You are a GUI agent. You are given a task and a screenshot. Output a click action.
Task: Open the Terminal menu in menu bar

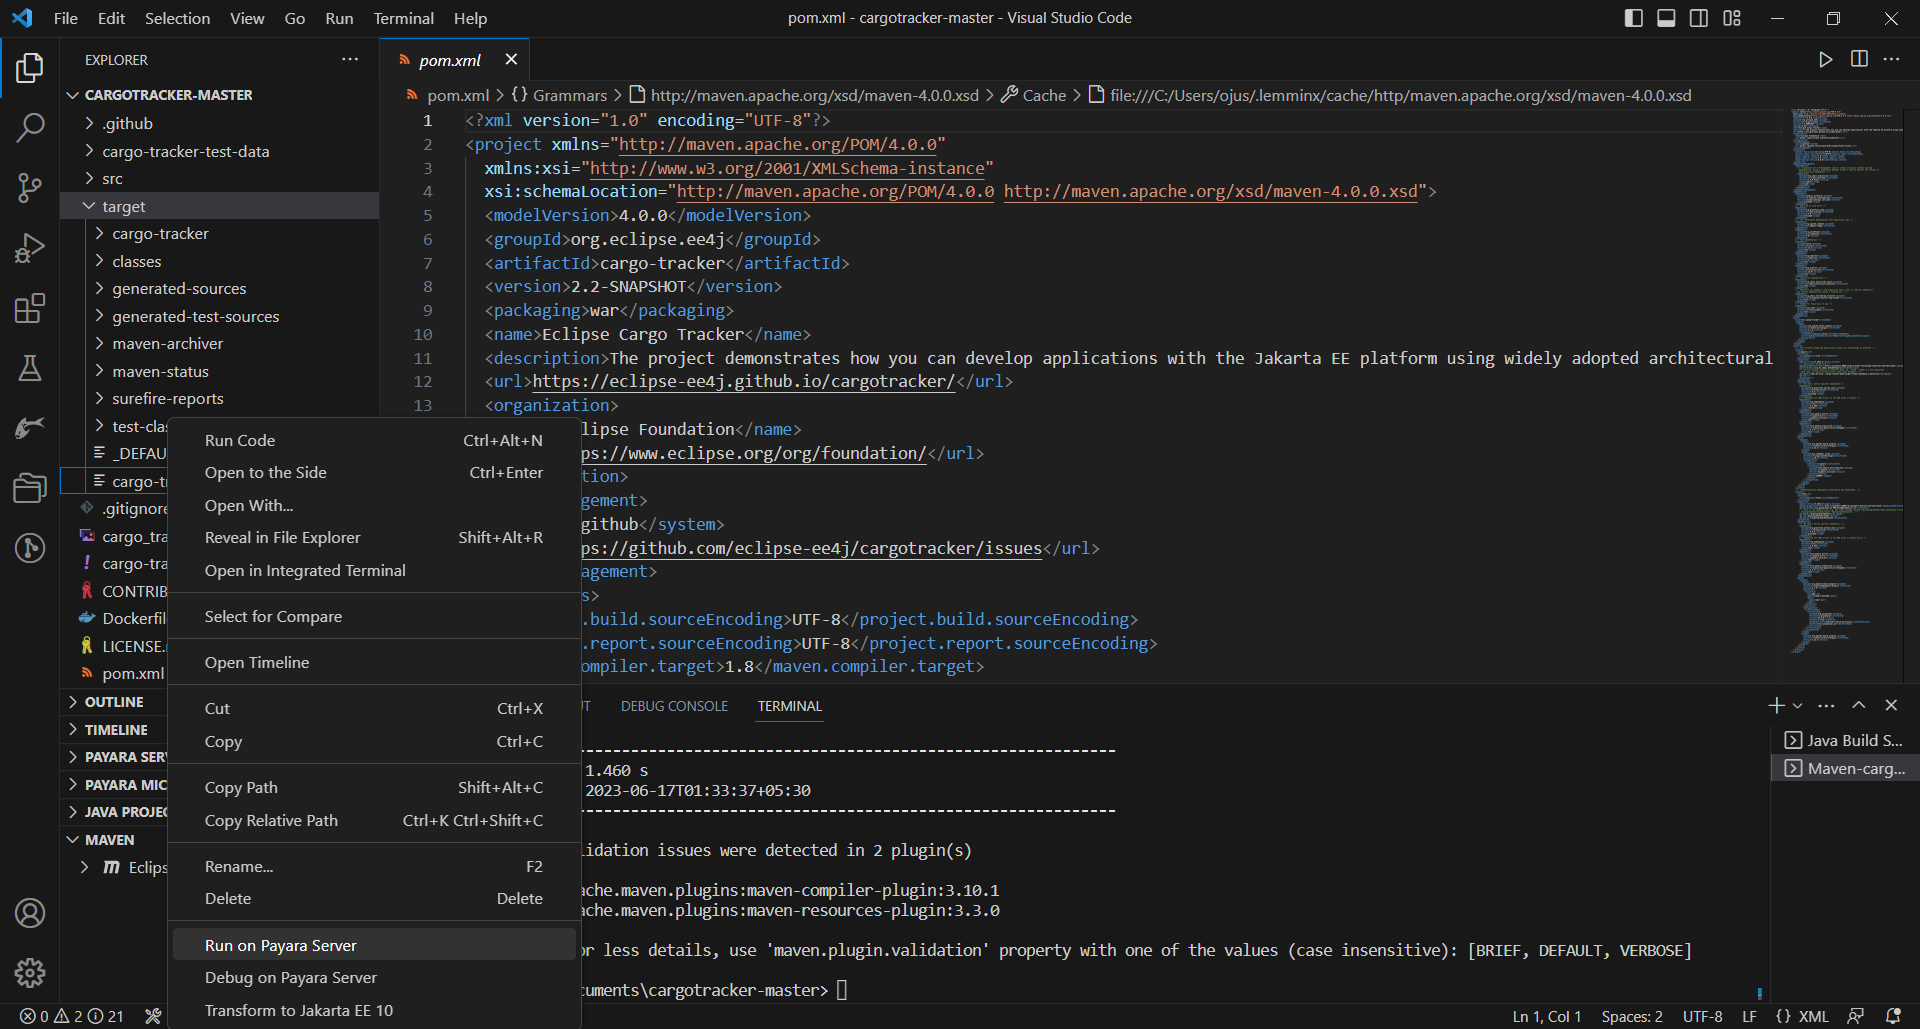(403, 18)
